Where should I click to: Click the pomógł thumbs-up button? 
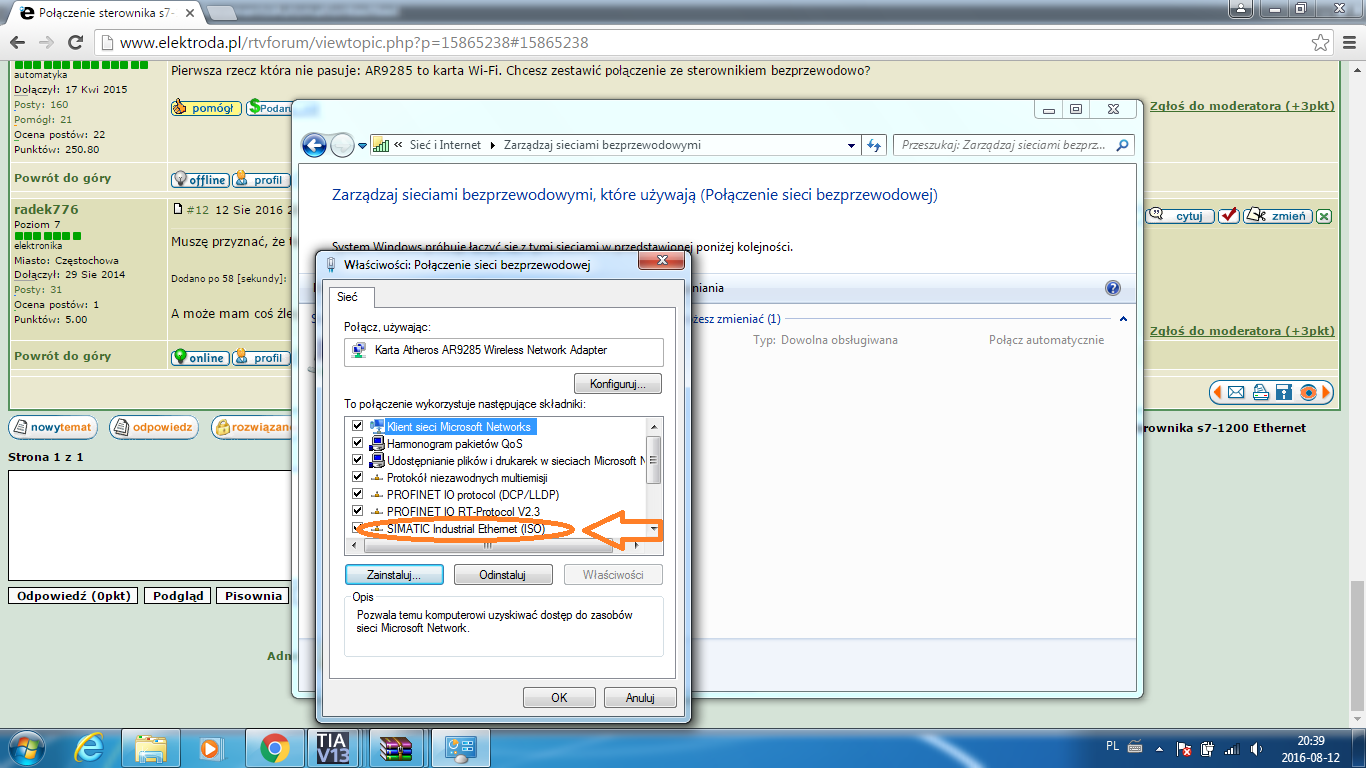click(x=206, y=107)
